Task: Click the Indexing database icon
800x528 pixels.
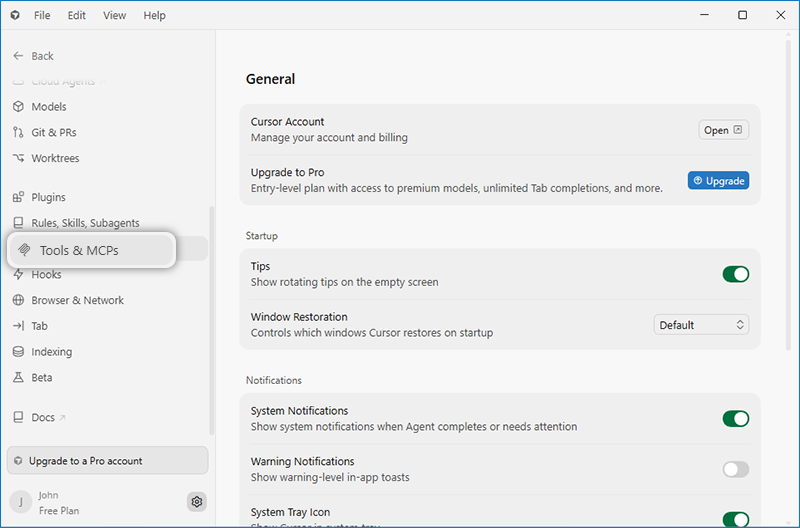Action: coord(18,351)
